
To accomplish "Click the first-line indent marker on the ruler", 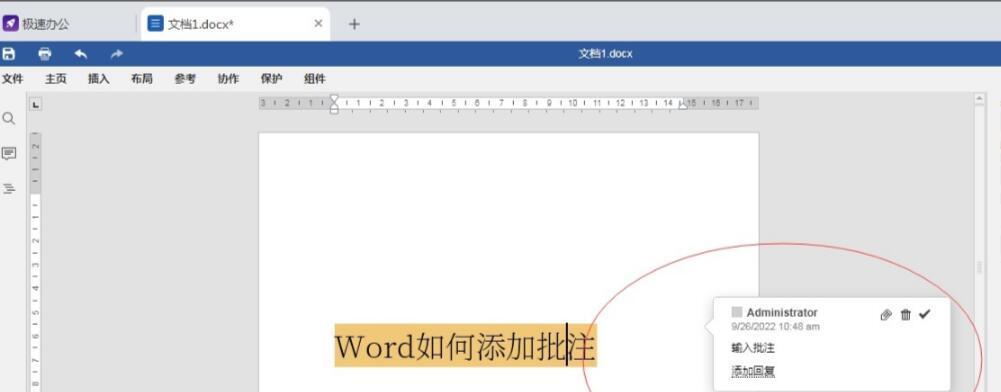I will coord(333,98).
